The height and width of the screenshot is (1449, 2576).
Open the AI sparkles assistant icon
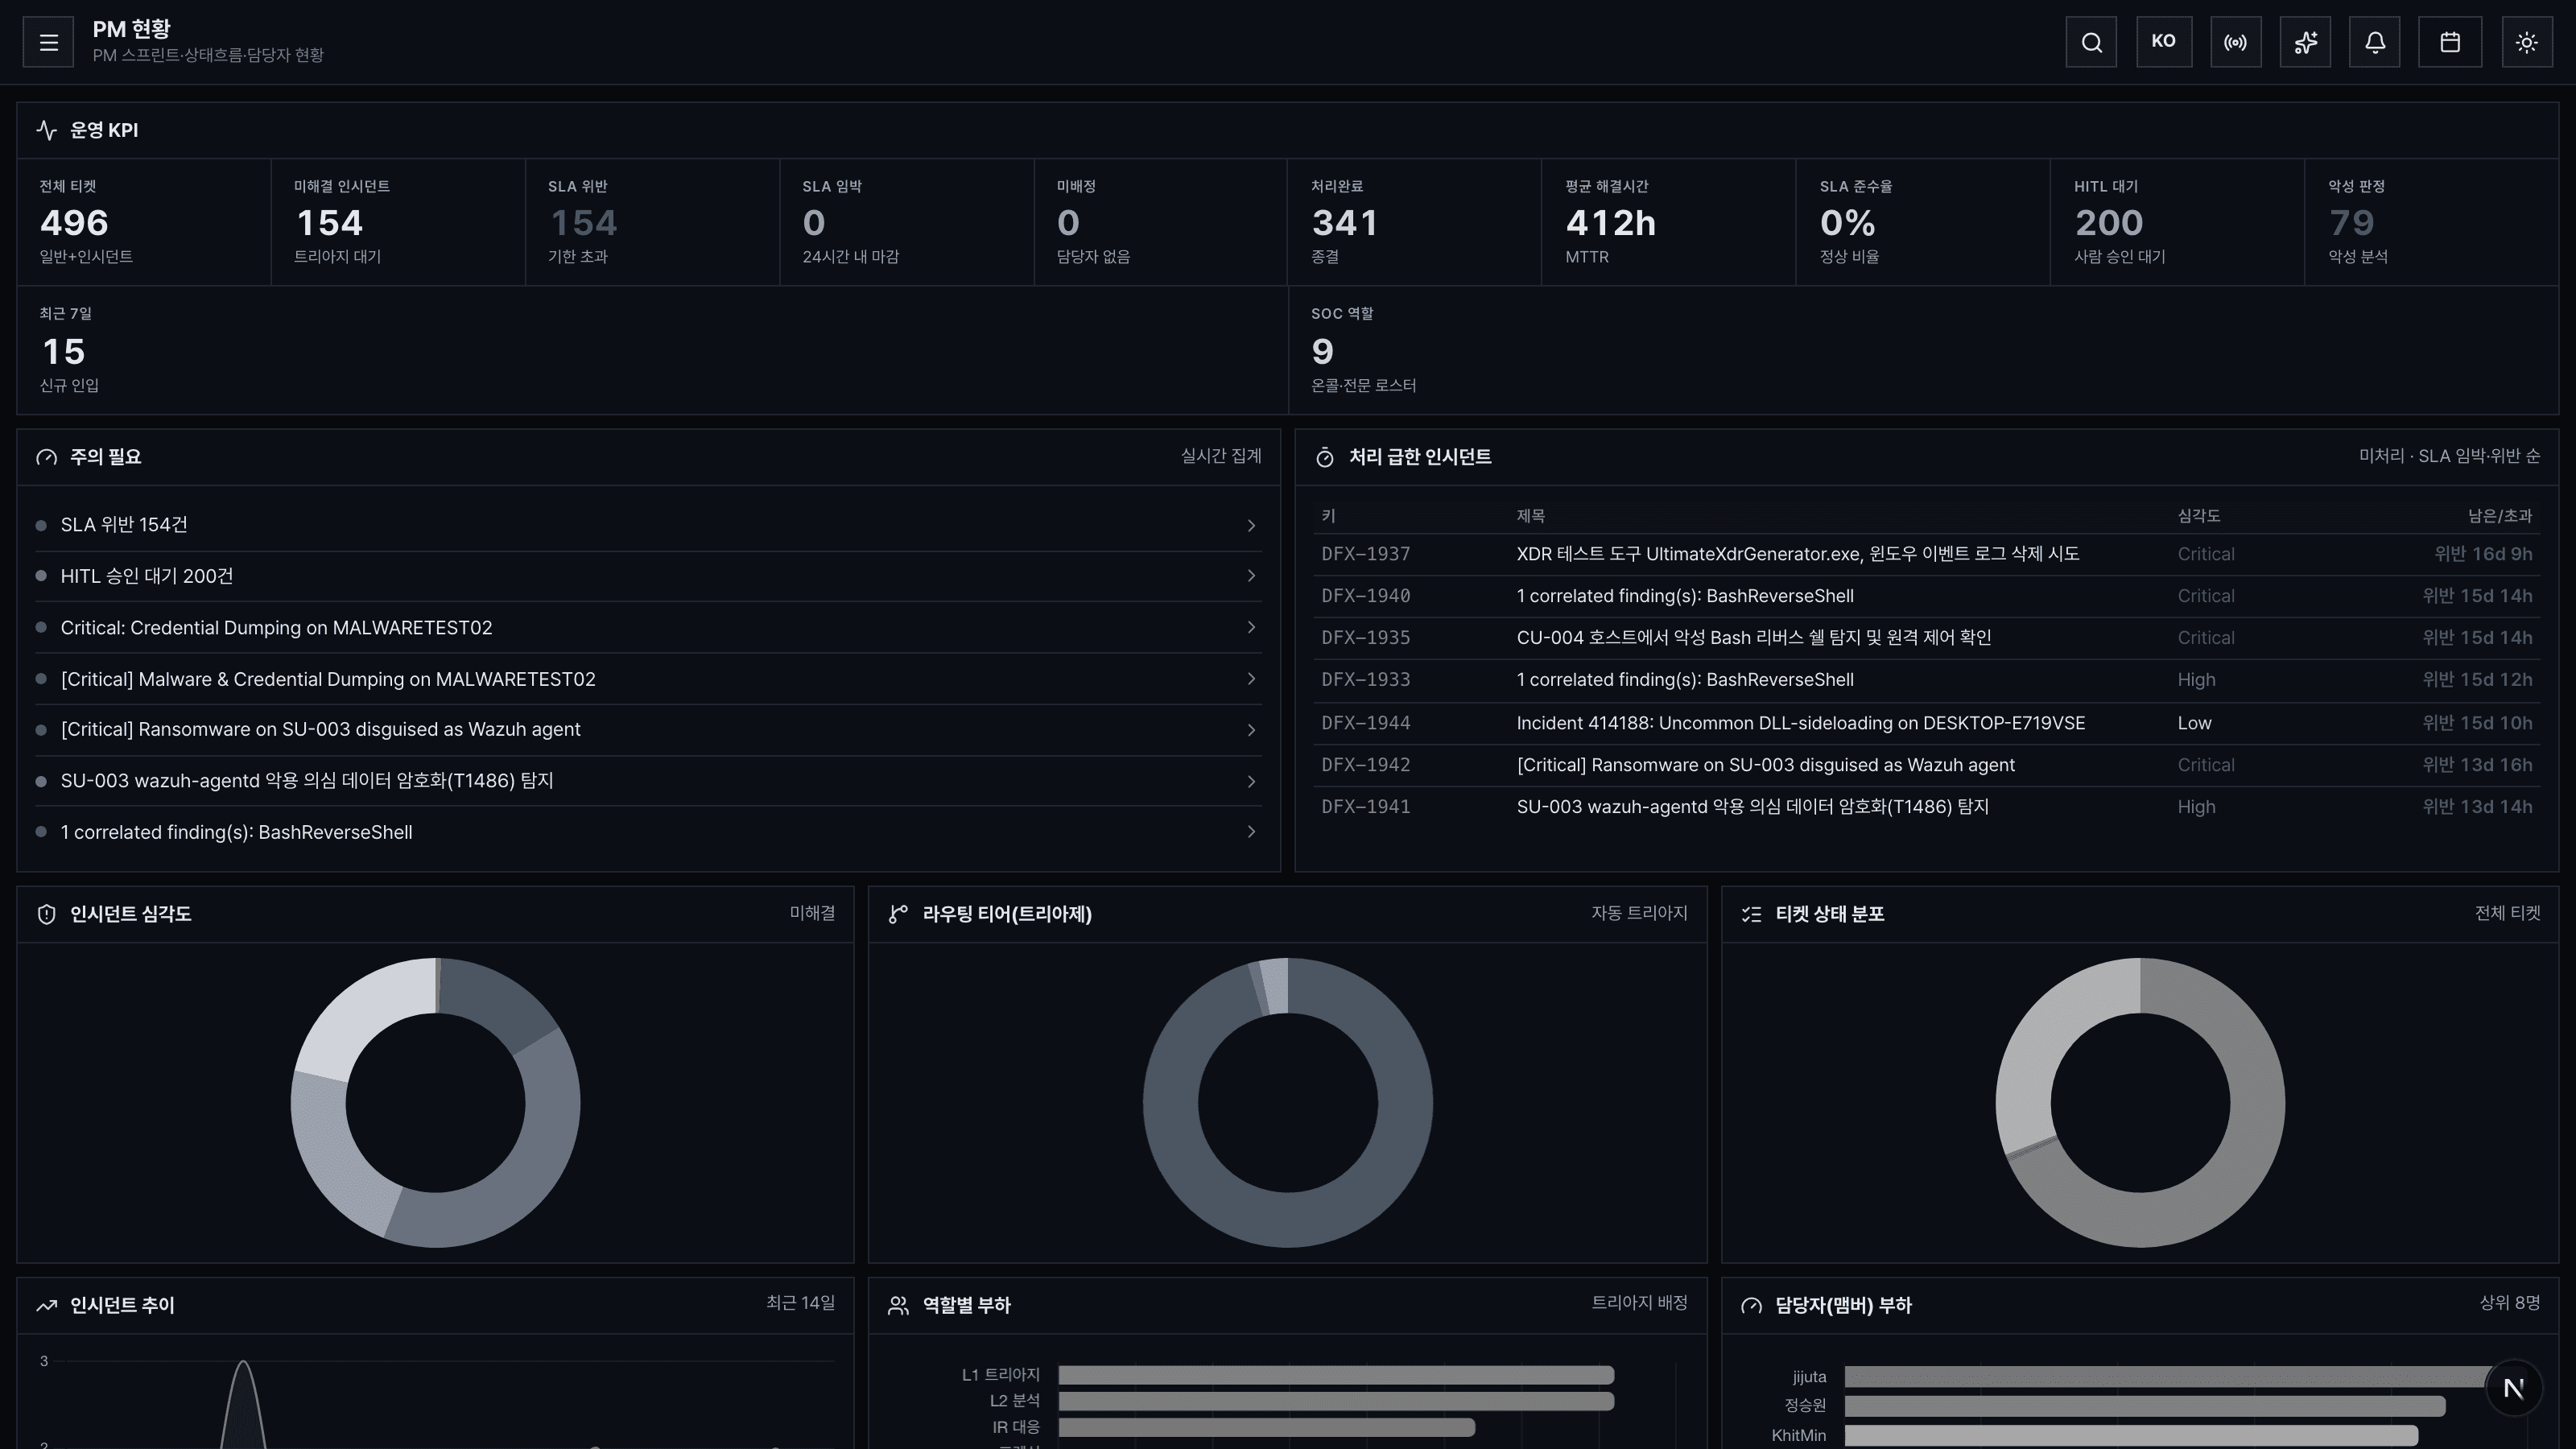2305,42
